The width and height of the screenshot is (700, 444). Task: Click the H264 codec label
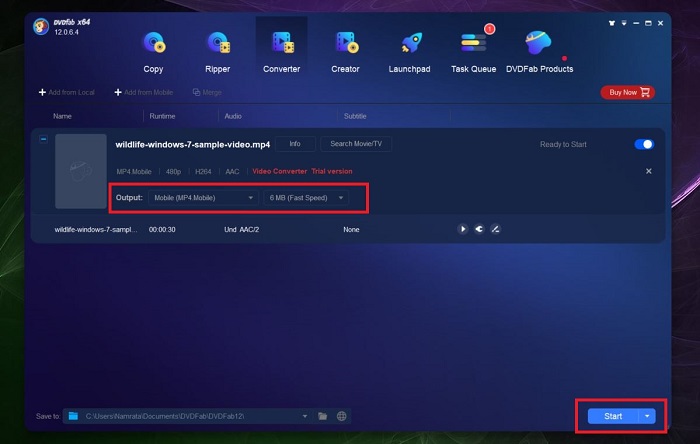(x=203, y=171)
